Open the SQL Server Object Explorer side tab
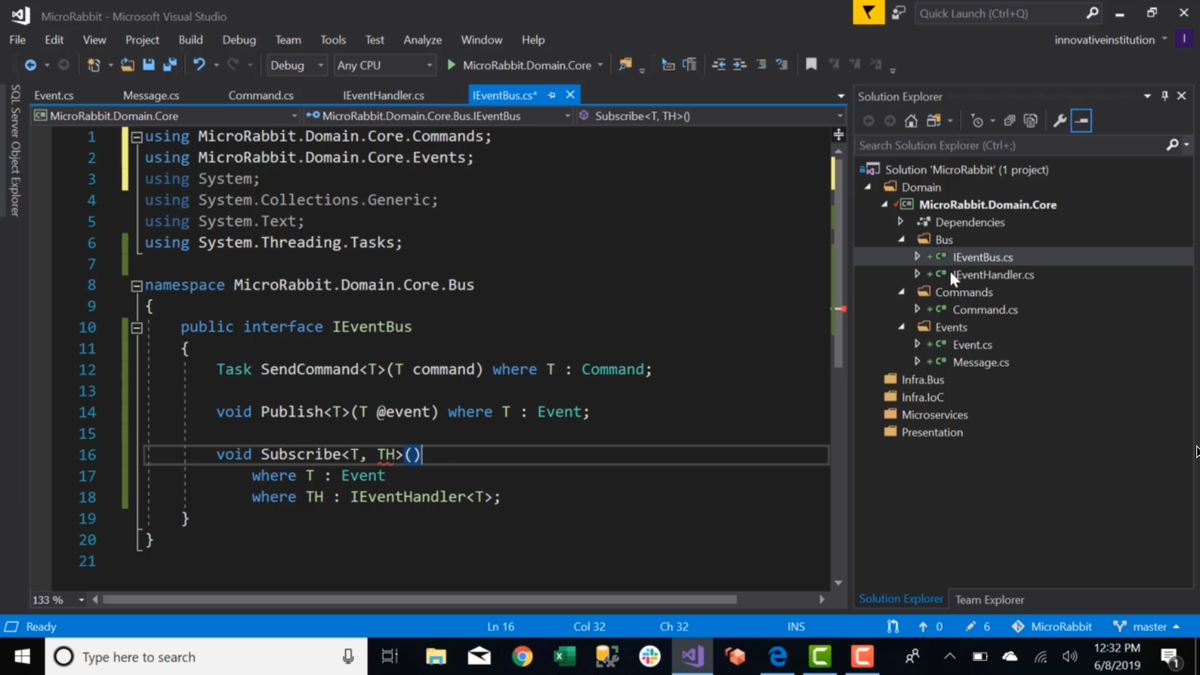The height and width of the screenshot is (675, 1200). [15, 150]
